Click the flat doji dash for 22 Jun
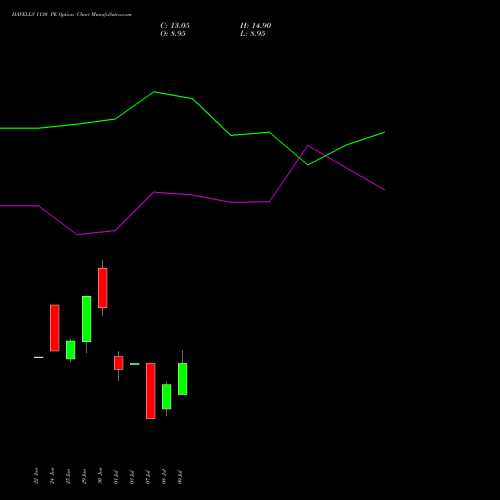Image resolution: width=500 pixels, height=500 pixels. [x=39, y=357]
